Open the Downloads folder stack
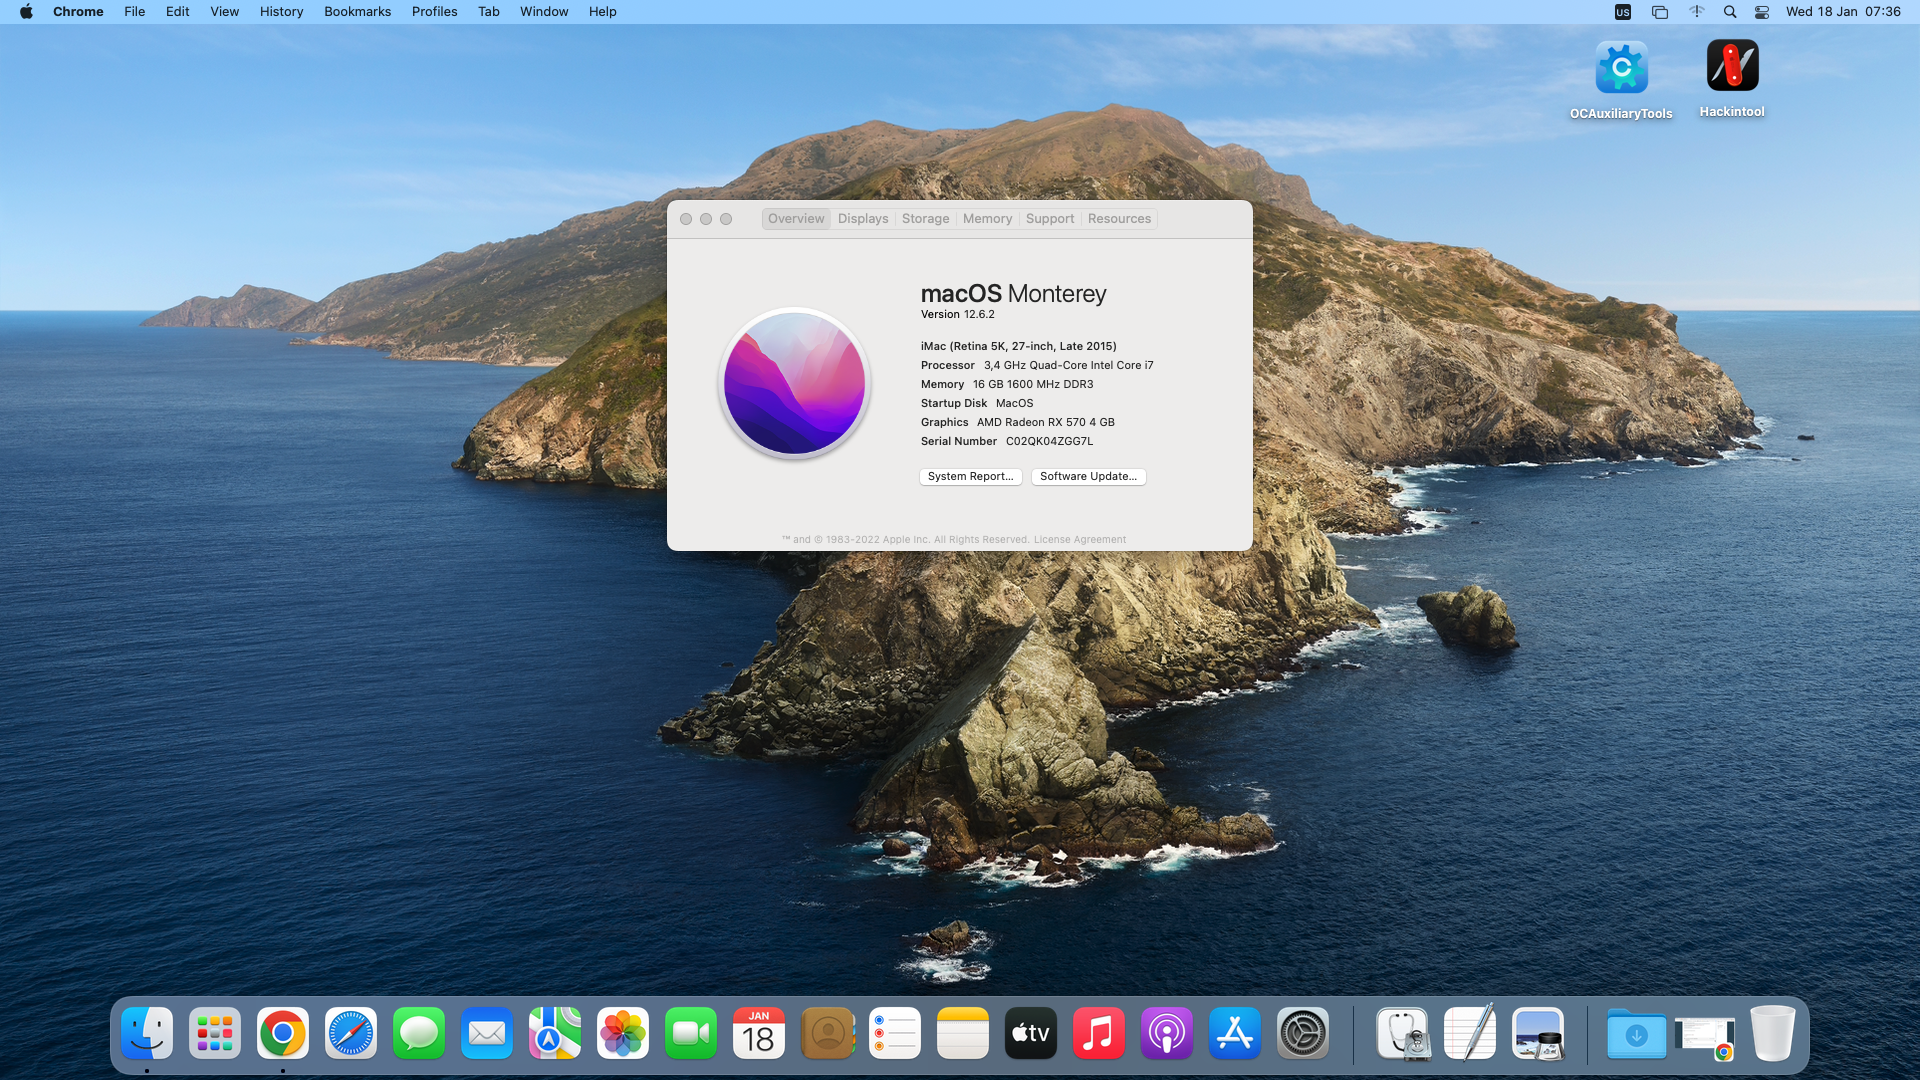1920x1080 pixels. [1637, 1033]
